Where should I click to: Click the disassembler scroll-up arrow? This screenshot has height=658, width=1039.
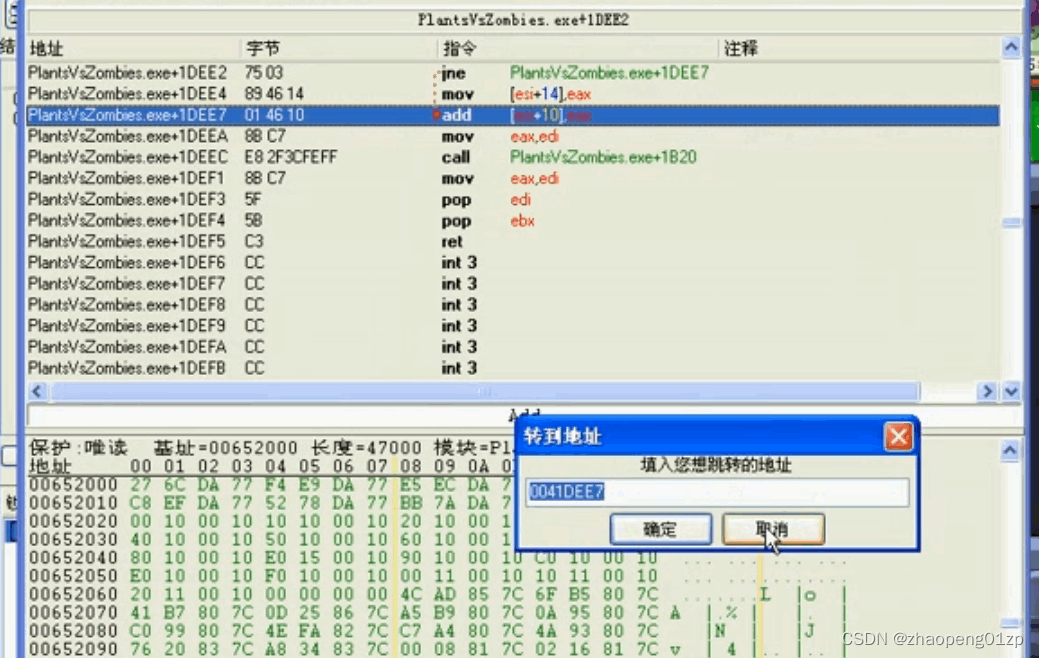1011,47
